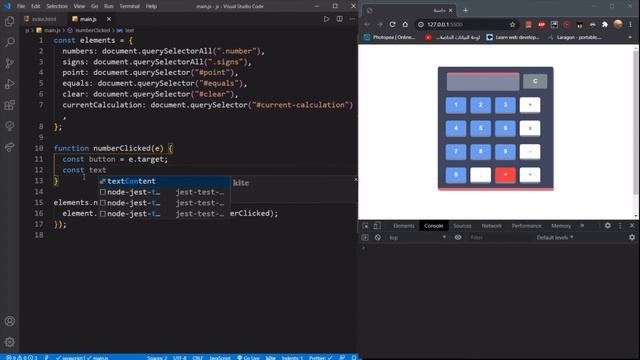Image resolution: width=640 pixels, height=360 pixels.
Task: Choose the textContent autocomplete suggestion
Action: click(x=164, y=181)
